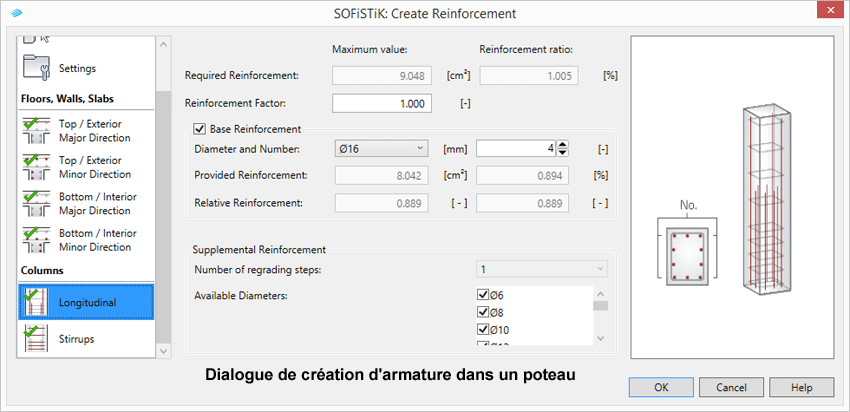Viewport: 850px width, 412px height.
Task: Close the Create Reinforcement dialog
Action: click(x=828, y=12)
